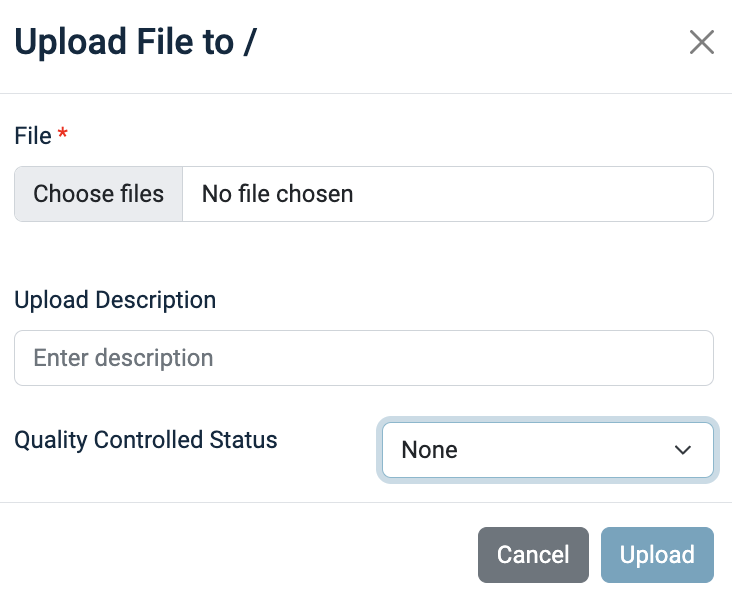Select the 'None' value in the status combo box

tap(429, 450)
